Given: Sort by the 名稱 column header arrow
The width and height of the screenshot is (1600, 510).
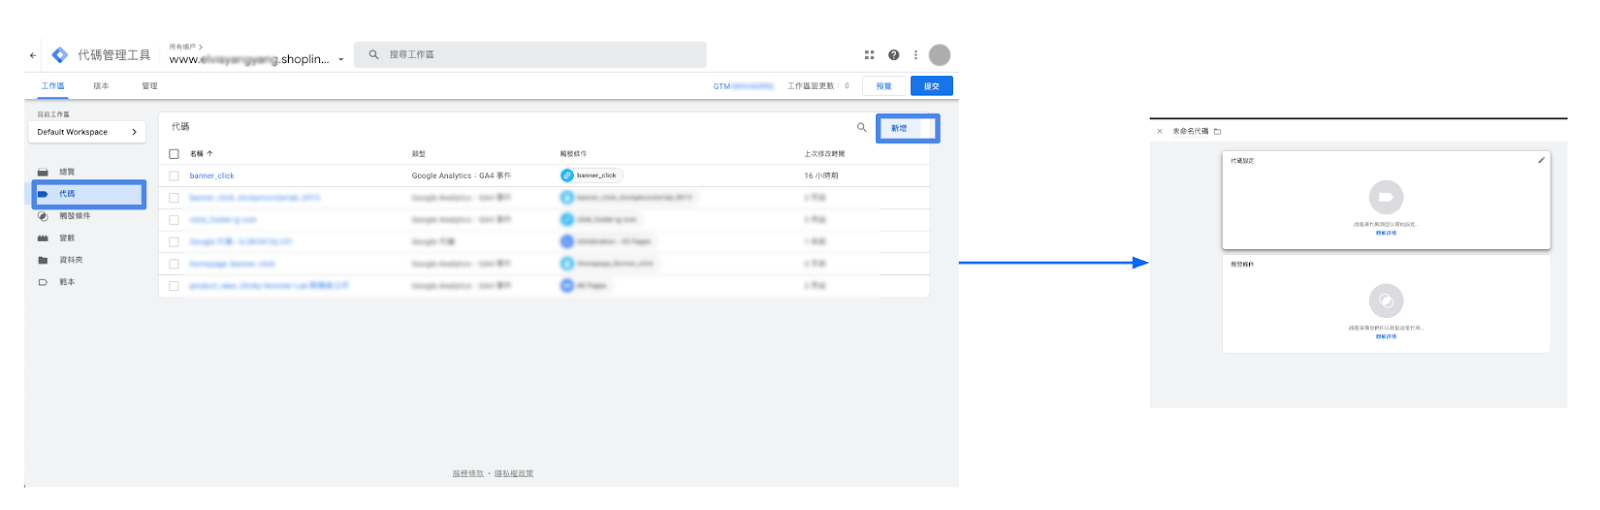Looking at the screenshot, I should click(x=209, y=154).
